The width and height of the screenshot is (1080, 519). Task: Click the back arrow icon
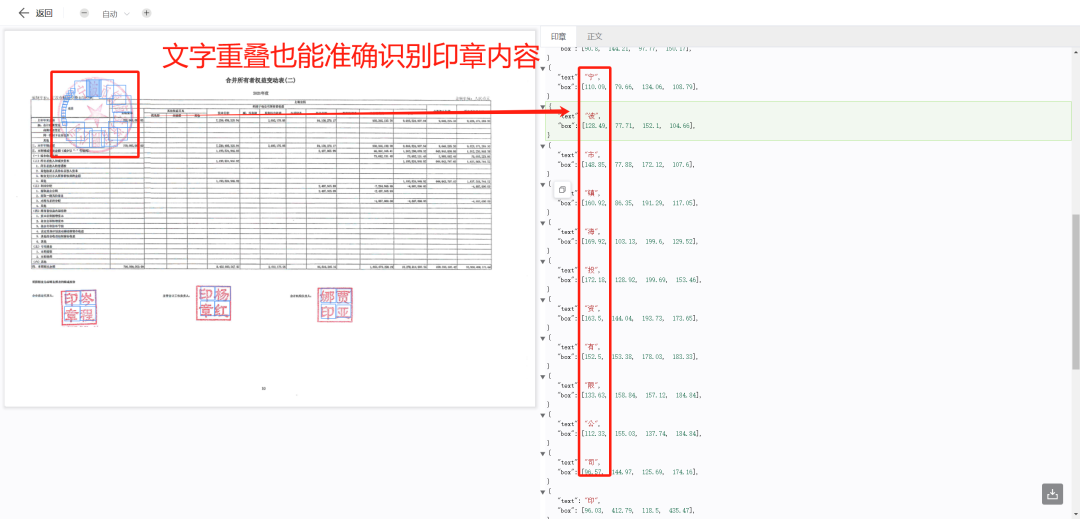(x=24, y=13)
